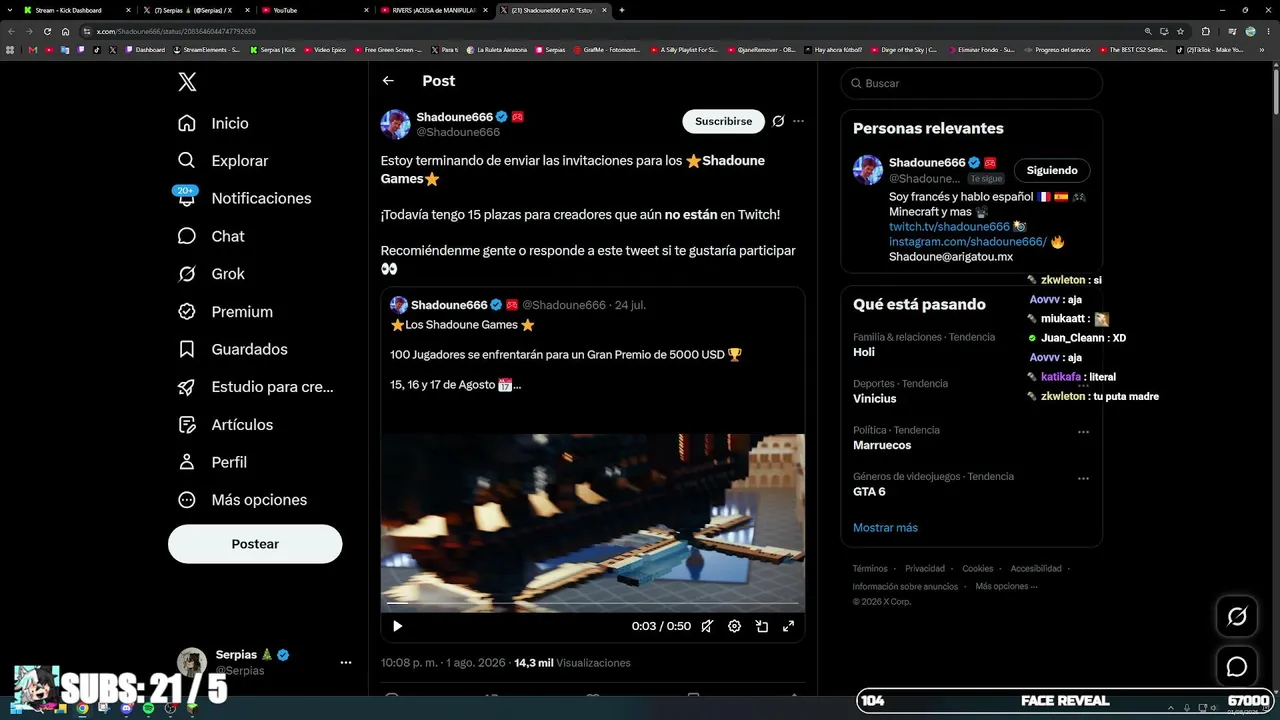Open the Términos footer link
This screenshot has height=720, width=1280.
tap(870, 569)
